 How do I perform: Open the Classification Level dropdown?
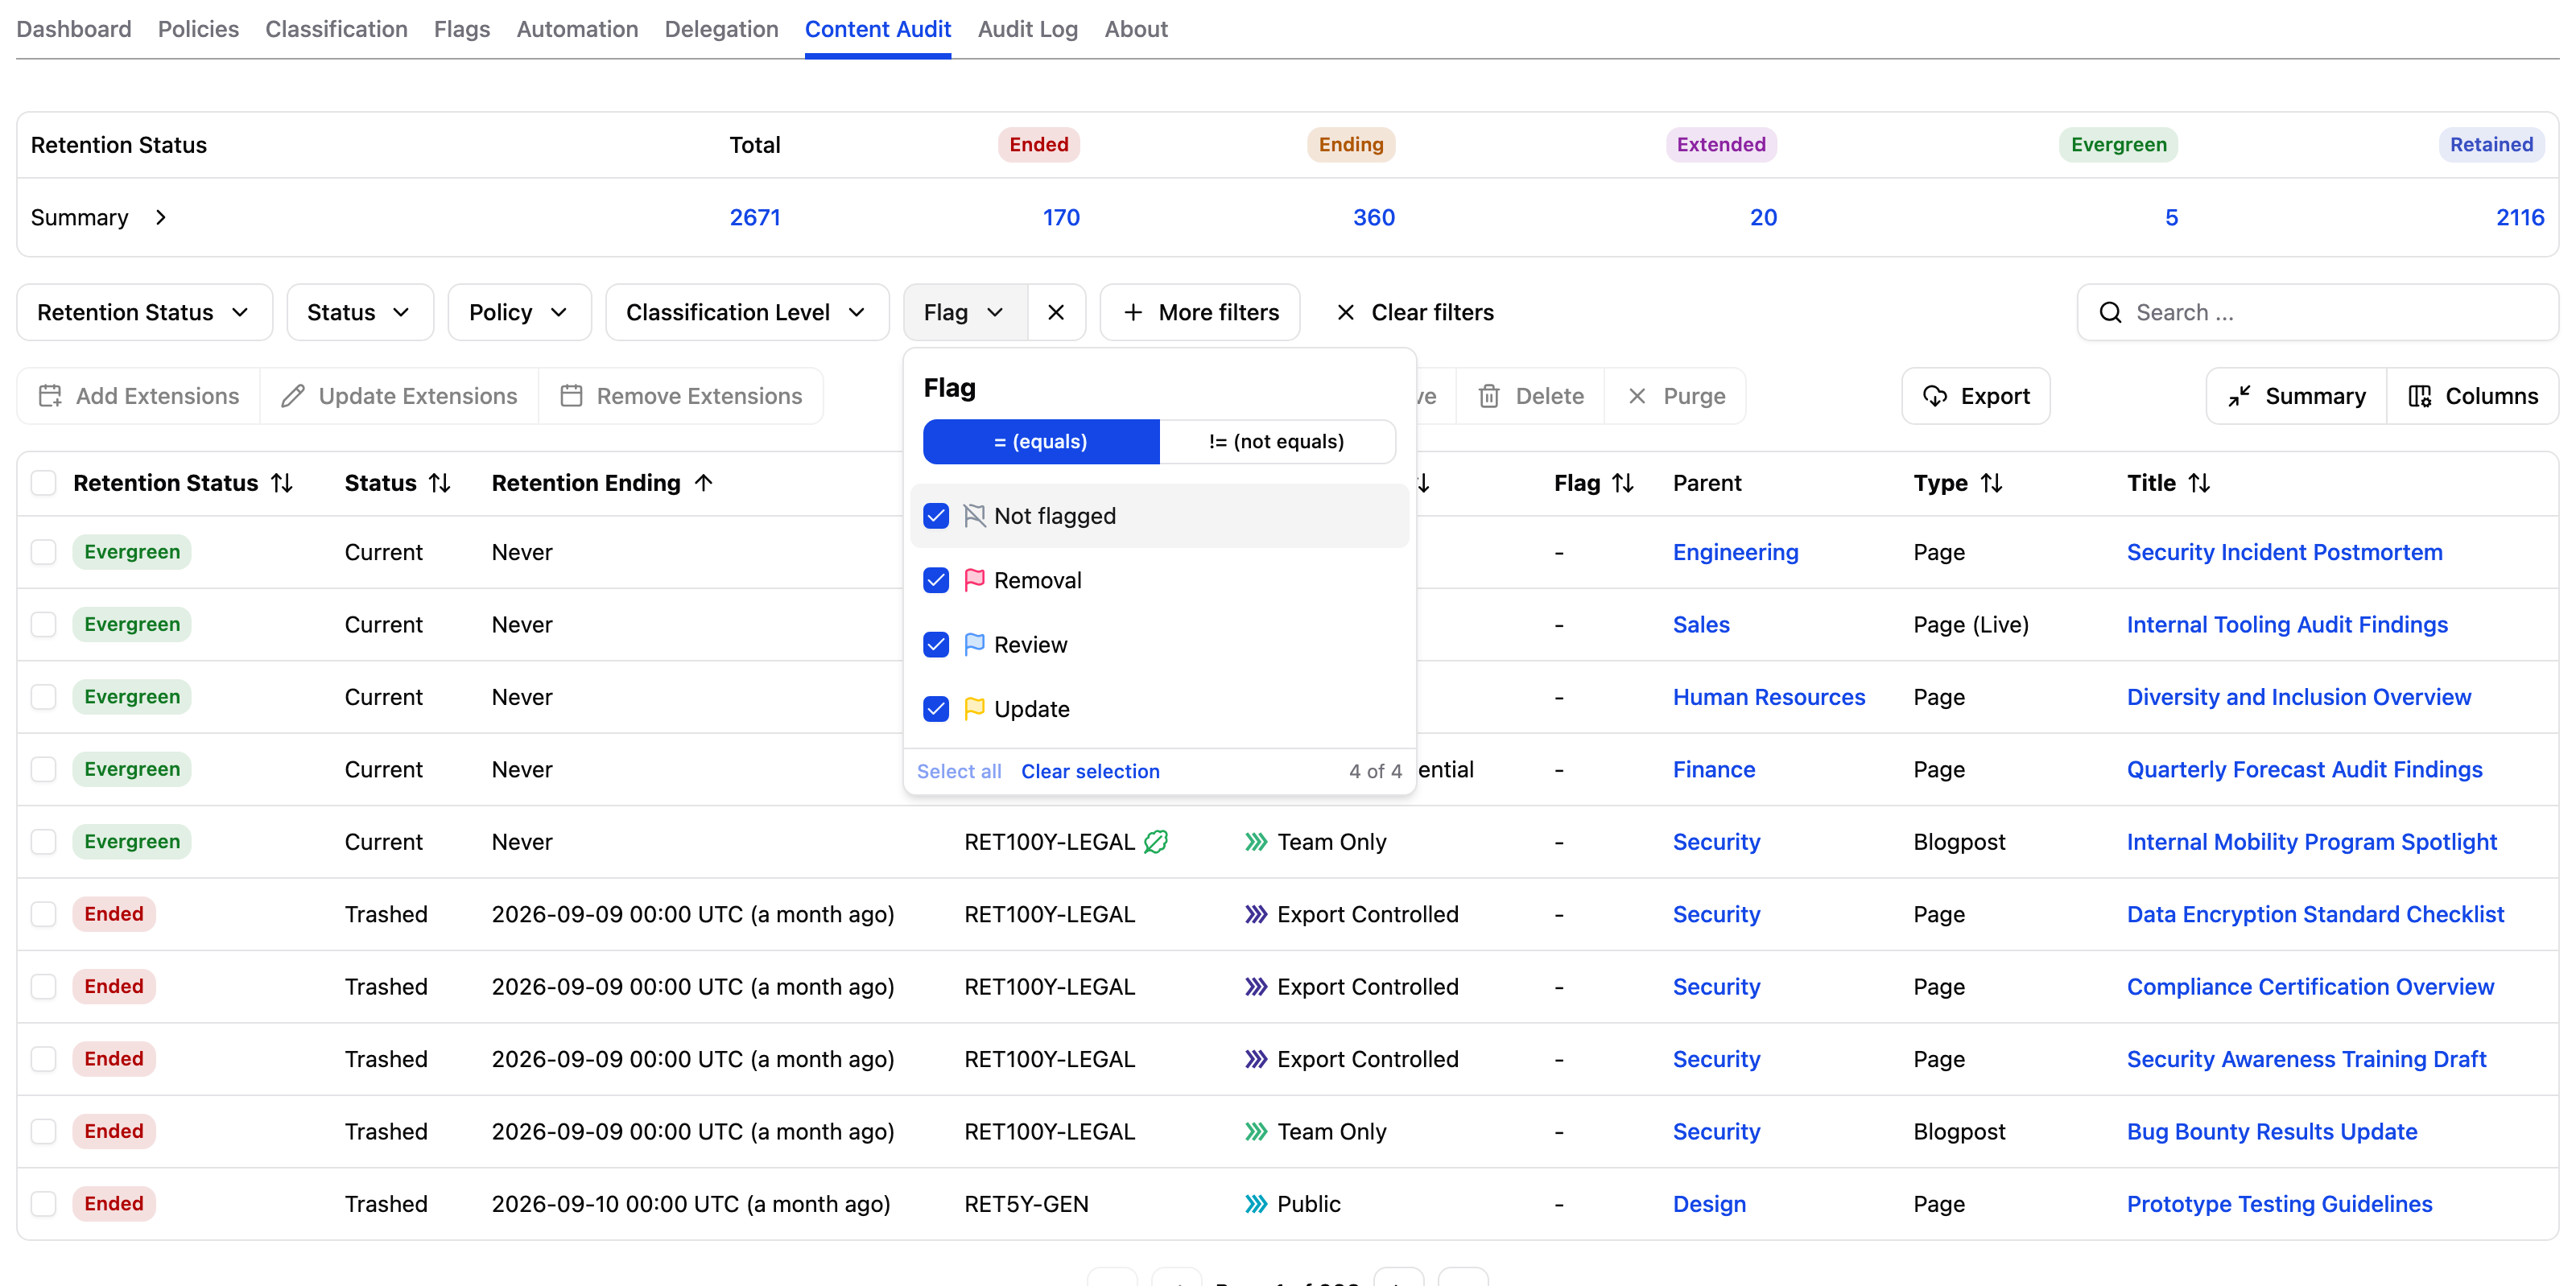747,313
